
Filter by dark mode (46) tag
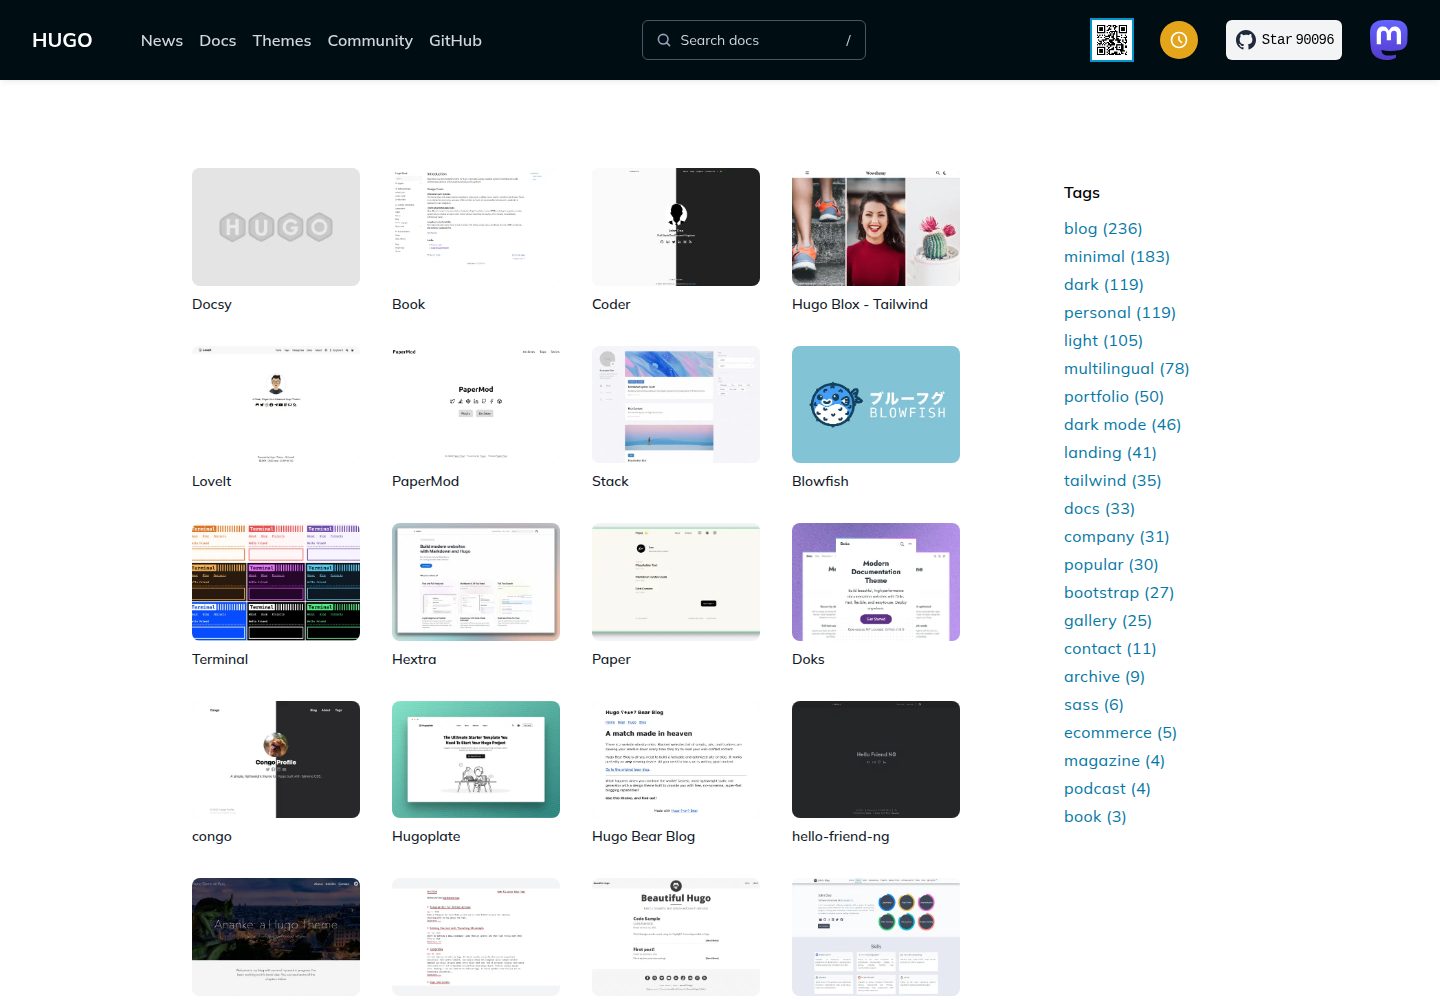1123,424
